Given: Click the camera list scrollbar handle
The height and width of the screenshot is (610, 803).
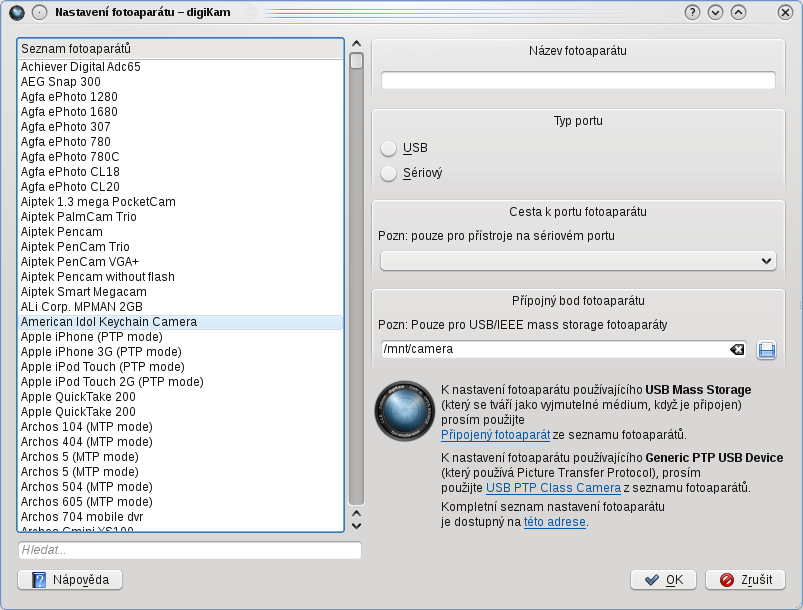Looking at the screenshot, I should [x=356, y=61].
